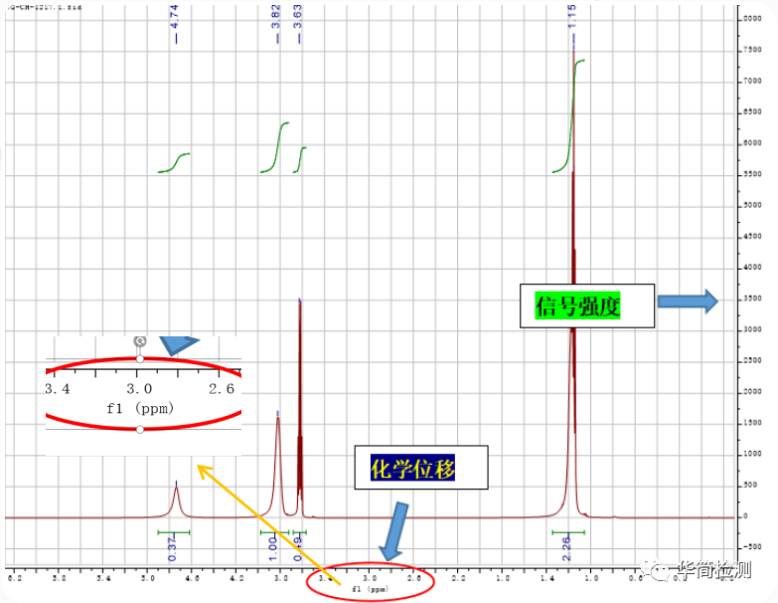Click the top resize handle of inset image
The height and width of the screenshot is (603, 778).
tap(140, 358)
